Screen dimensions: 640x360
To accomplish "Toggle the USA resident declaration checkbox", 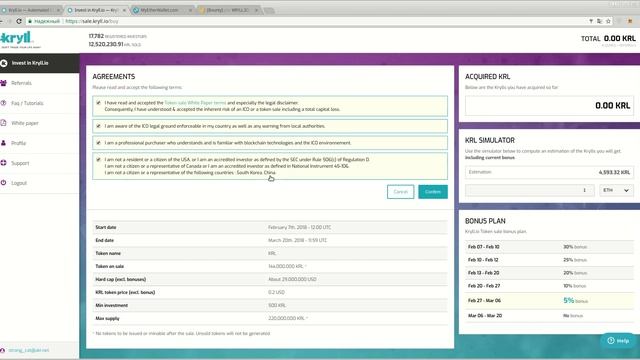I will tap(98, 160).
